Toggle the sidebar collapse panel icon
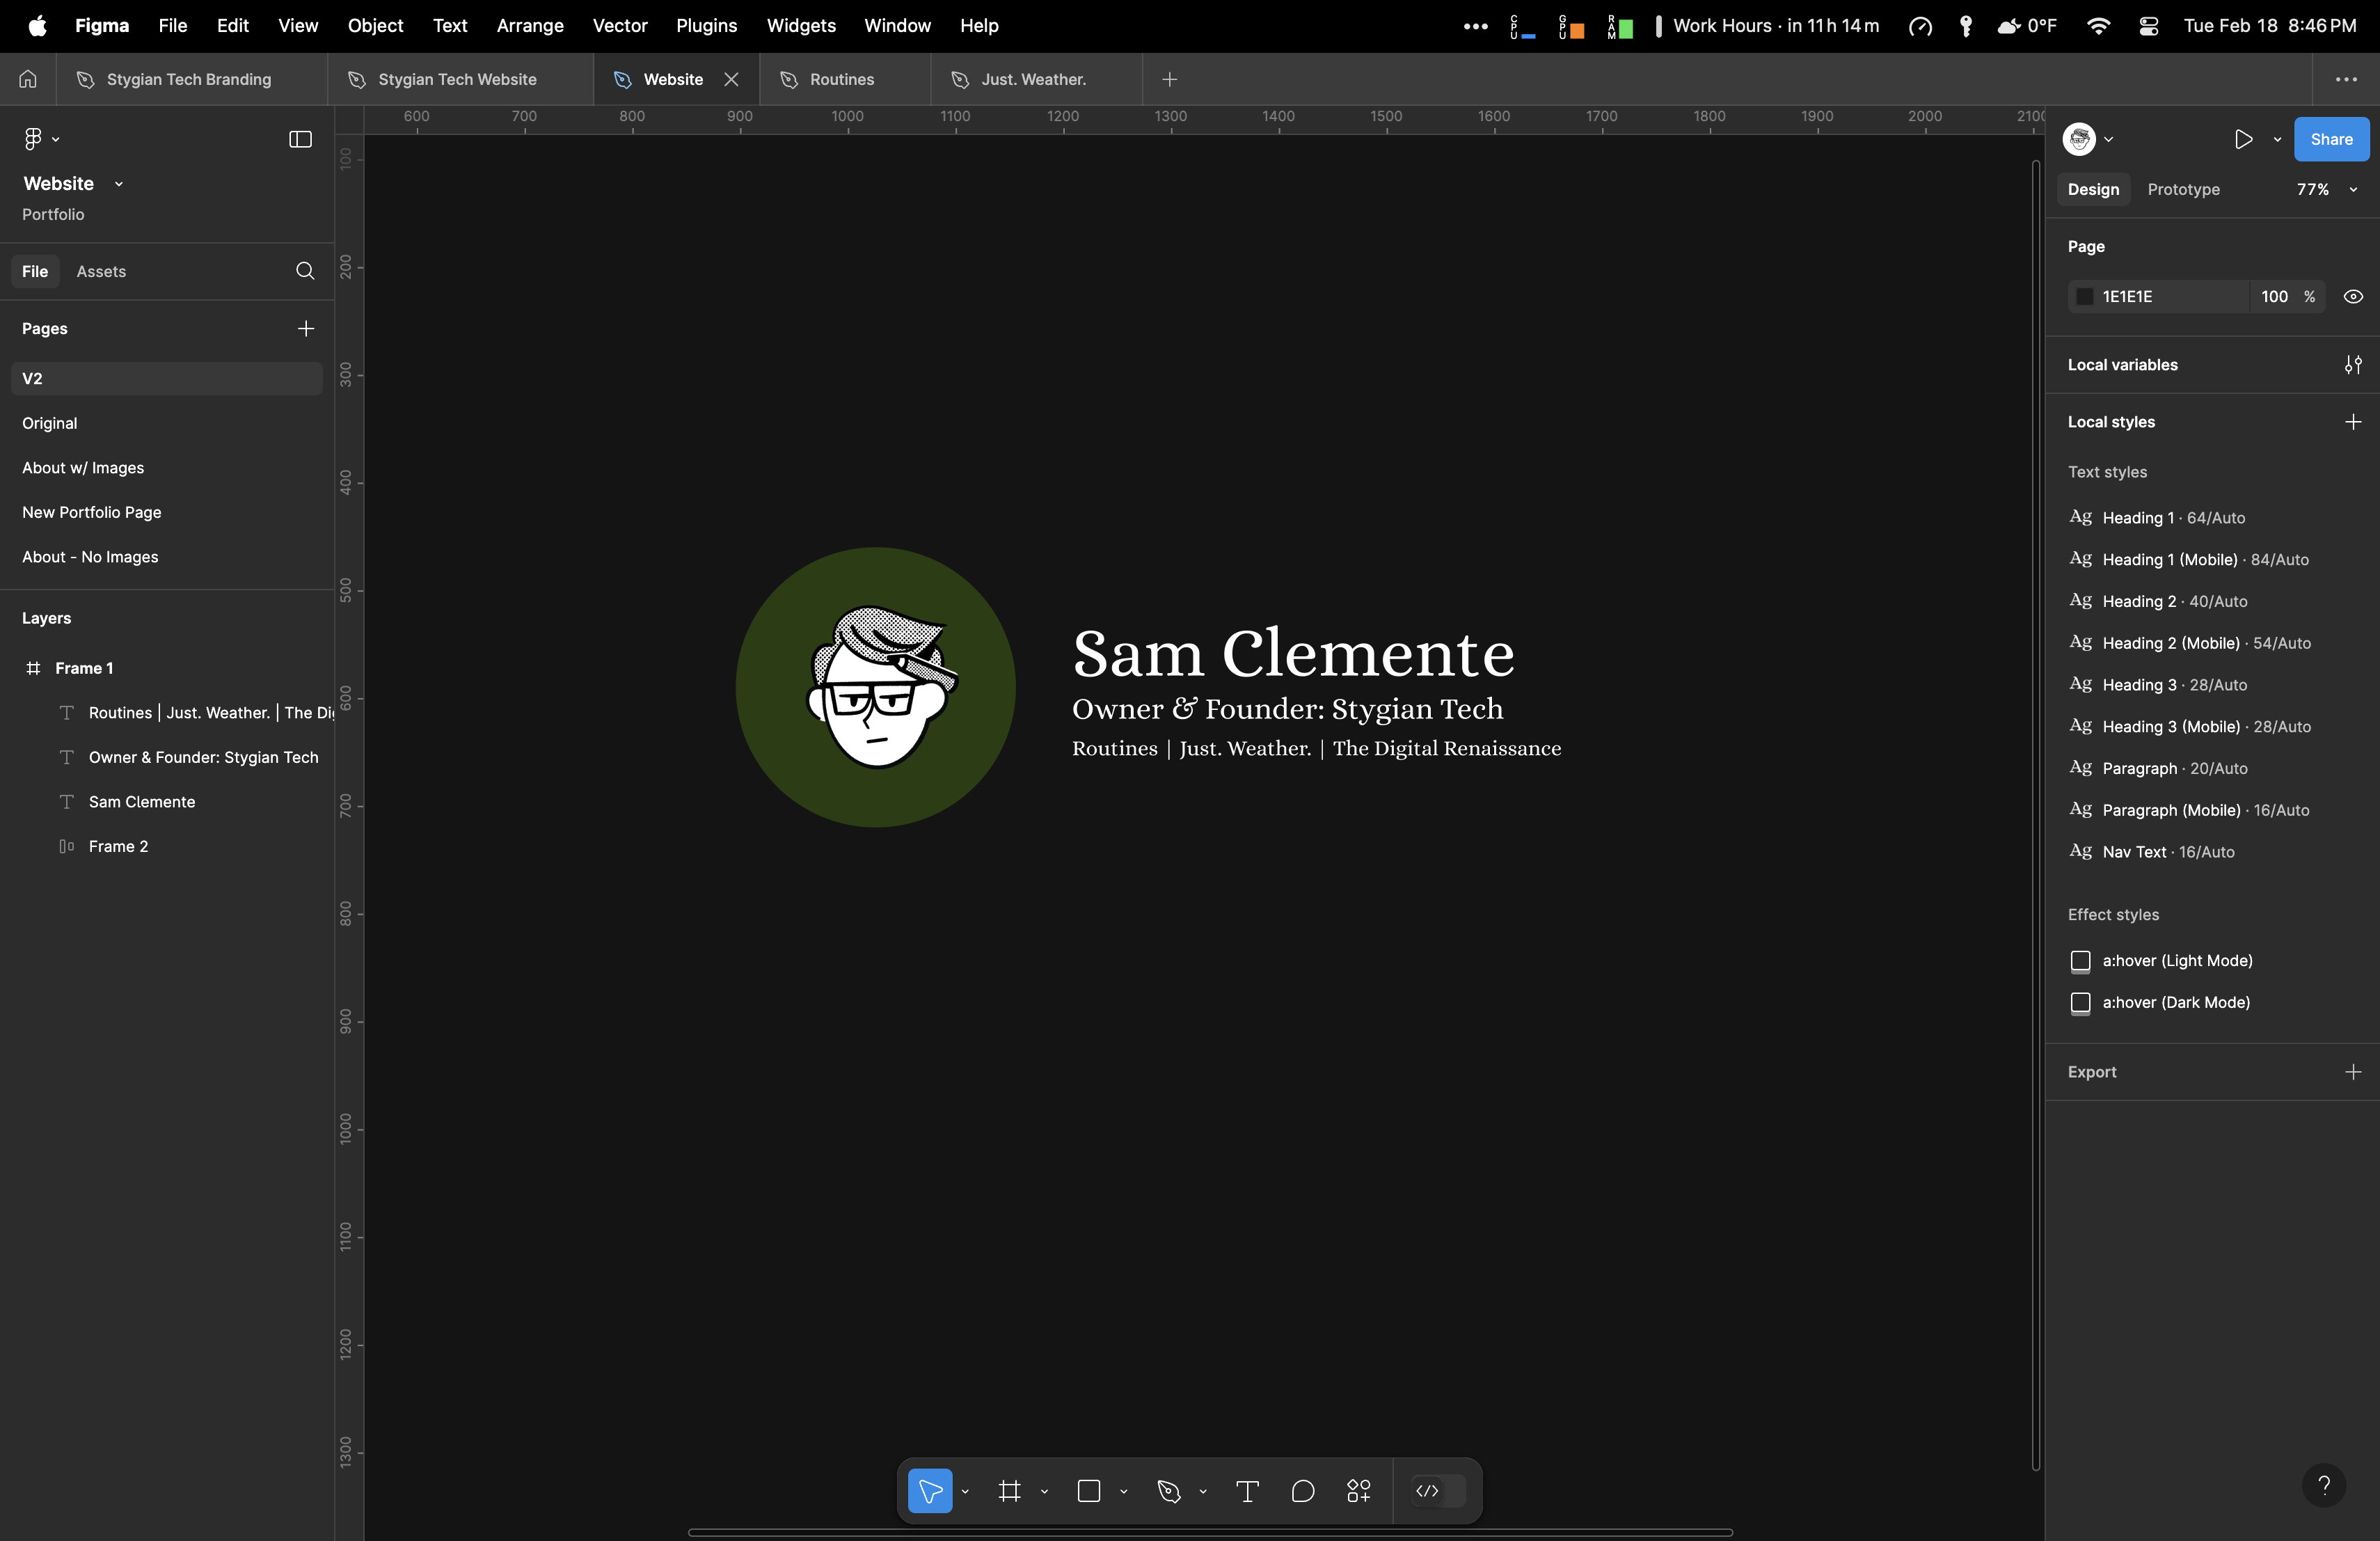The width and height of the screenshot is (2380, 1541). 300,139
